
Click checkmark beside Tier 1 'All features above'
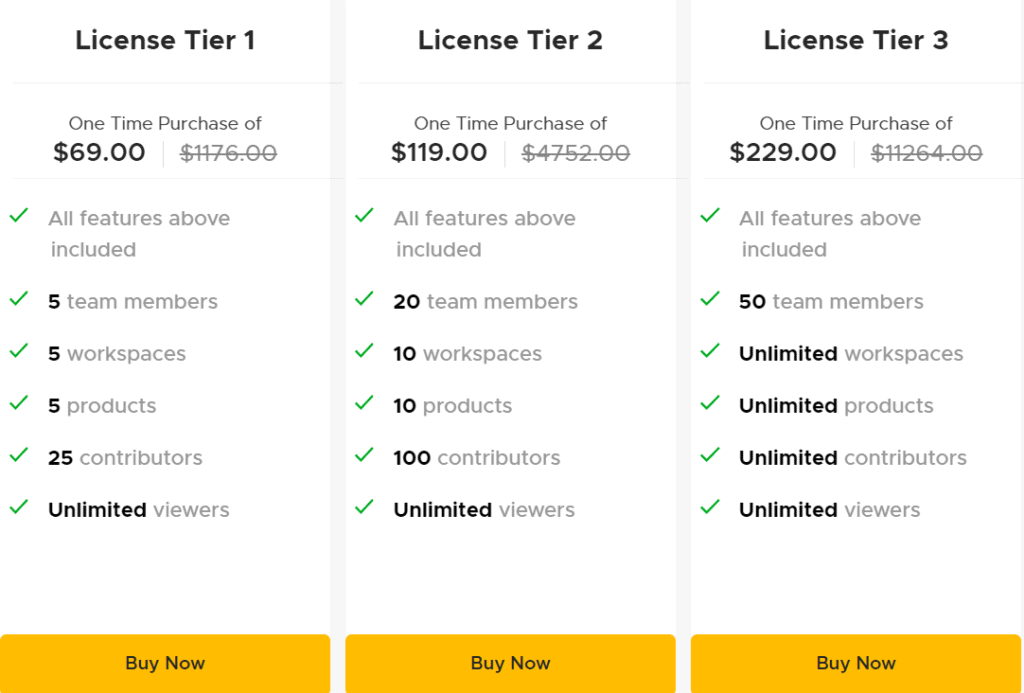click(19, 215)
